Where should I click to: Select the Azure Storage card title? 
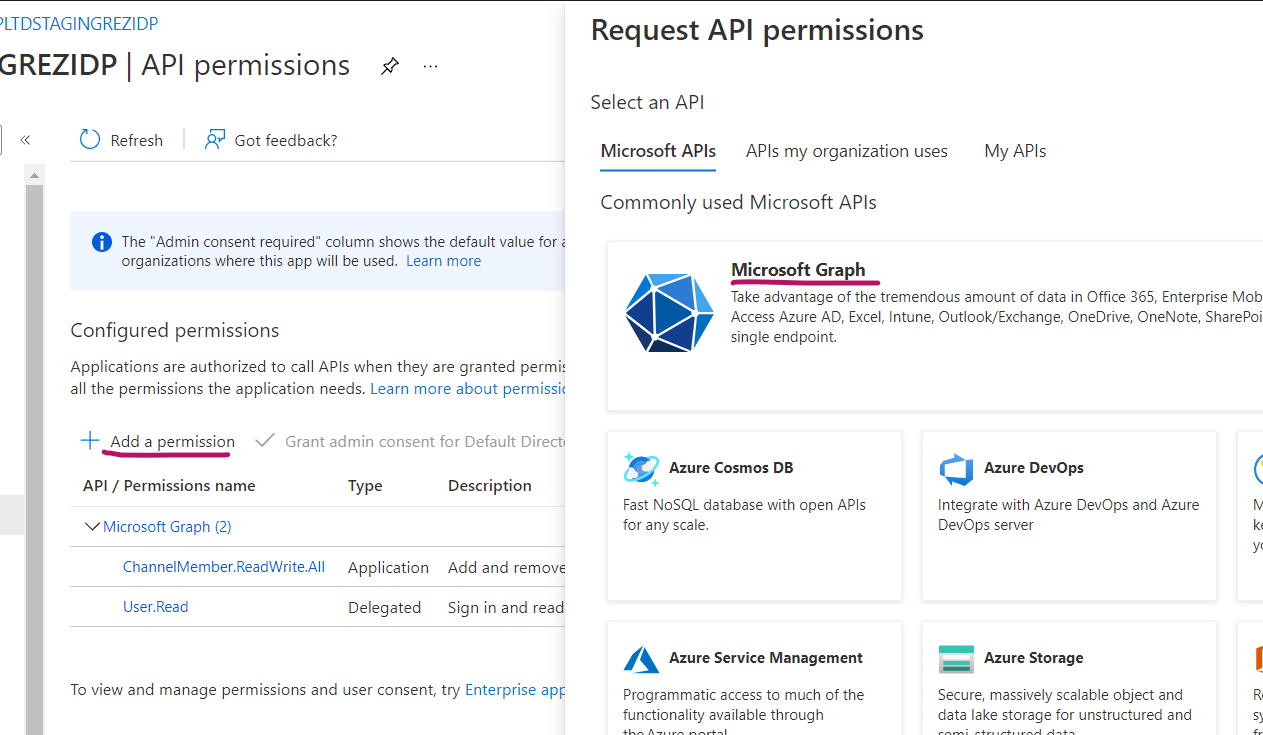click(1034, 658)
